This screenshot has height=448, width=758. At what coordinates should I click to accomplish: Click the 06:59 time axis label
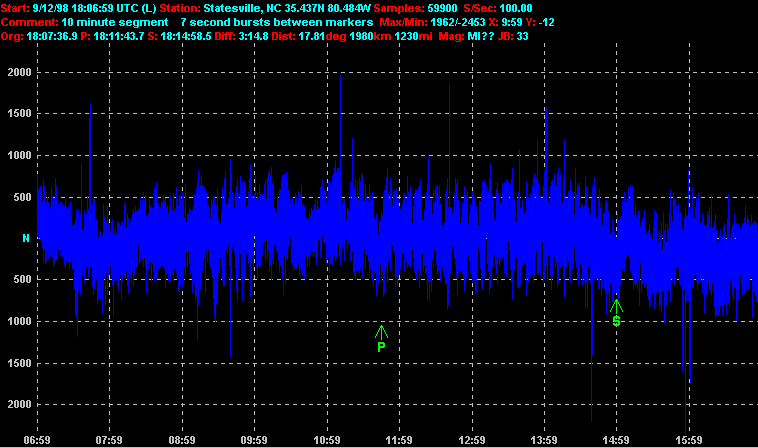point(37,440)
